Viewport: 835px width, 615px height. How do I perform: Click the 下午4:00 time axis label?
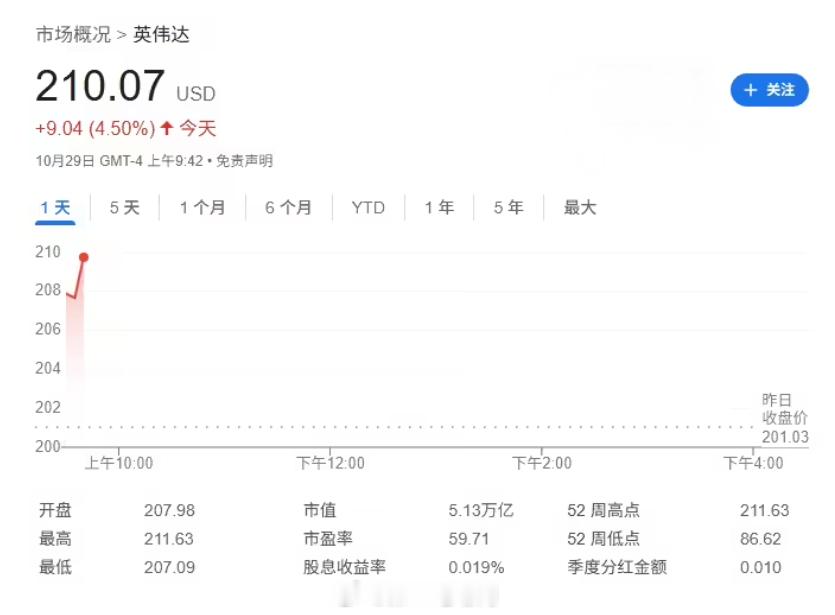pyautogui.click(x=753, y=463)
